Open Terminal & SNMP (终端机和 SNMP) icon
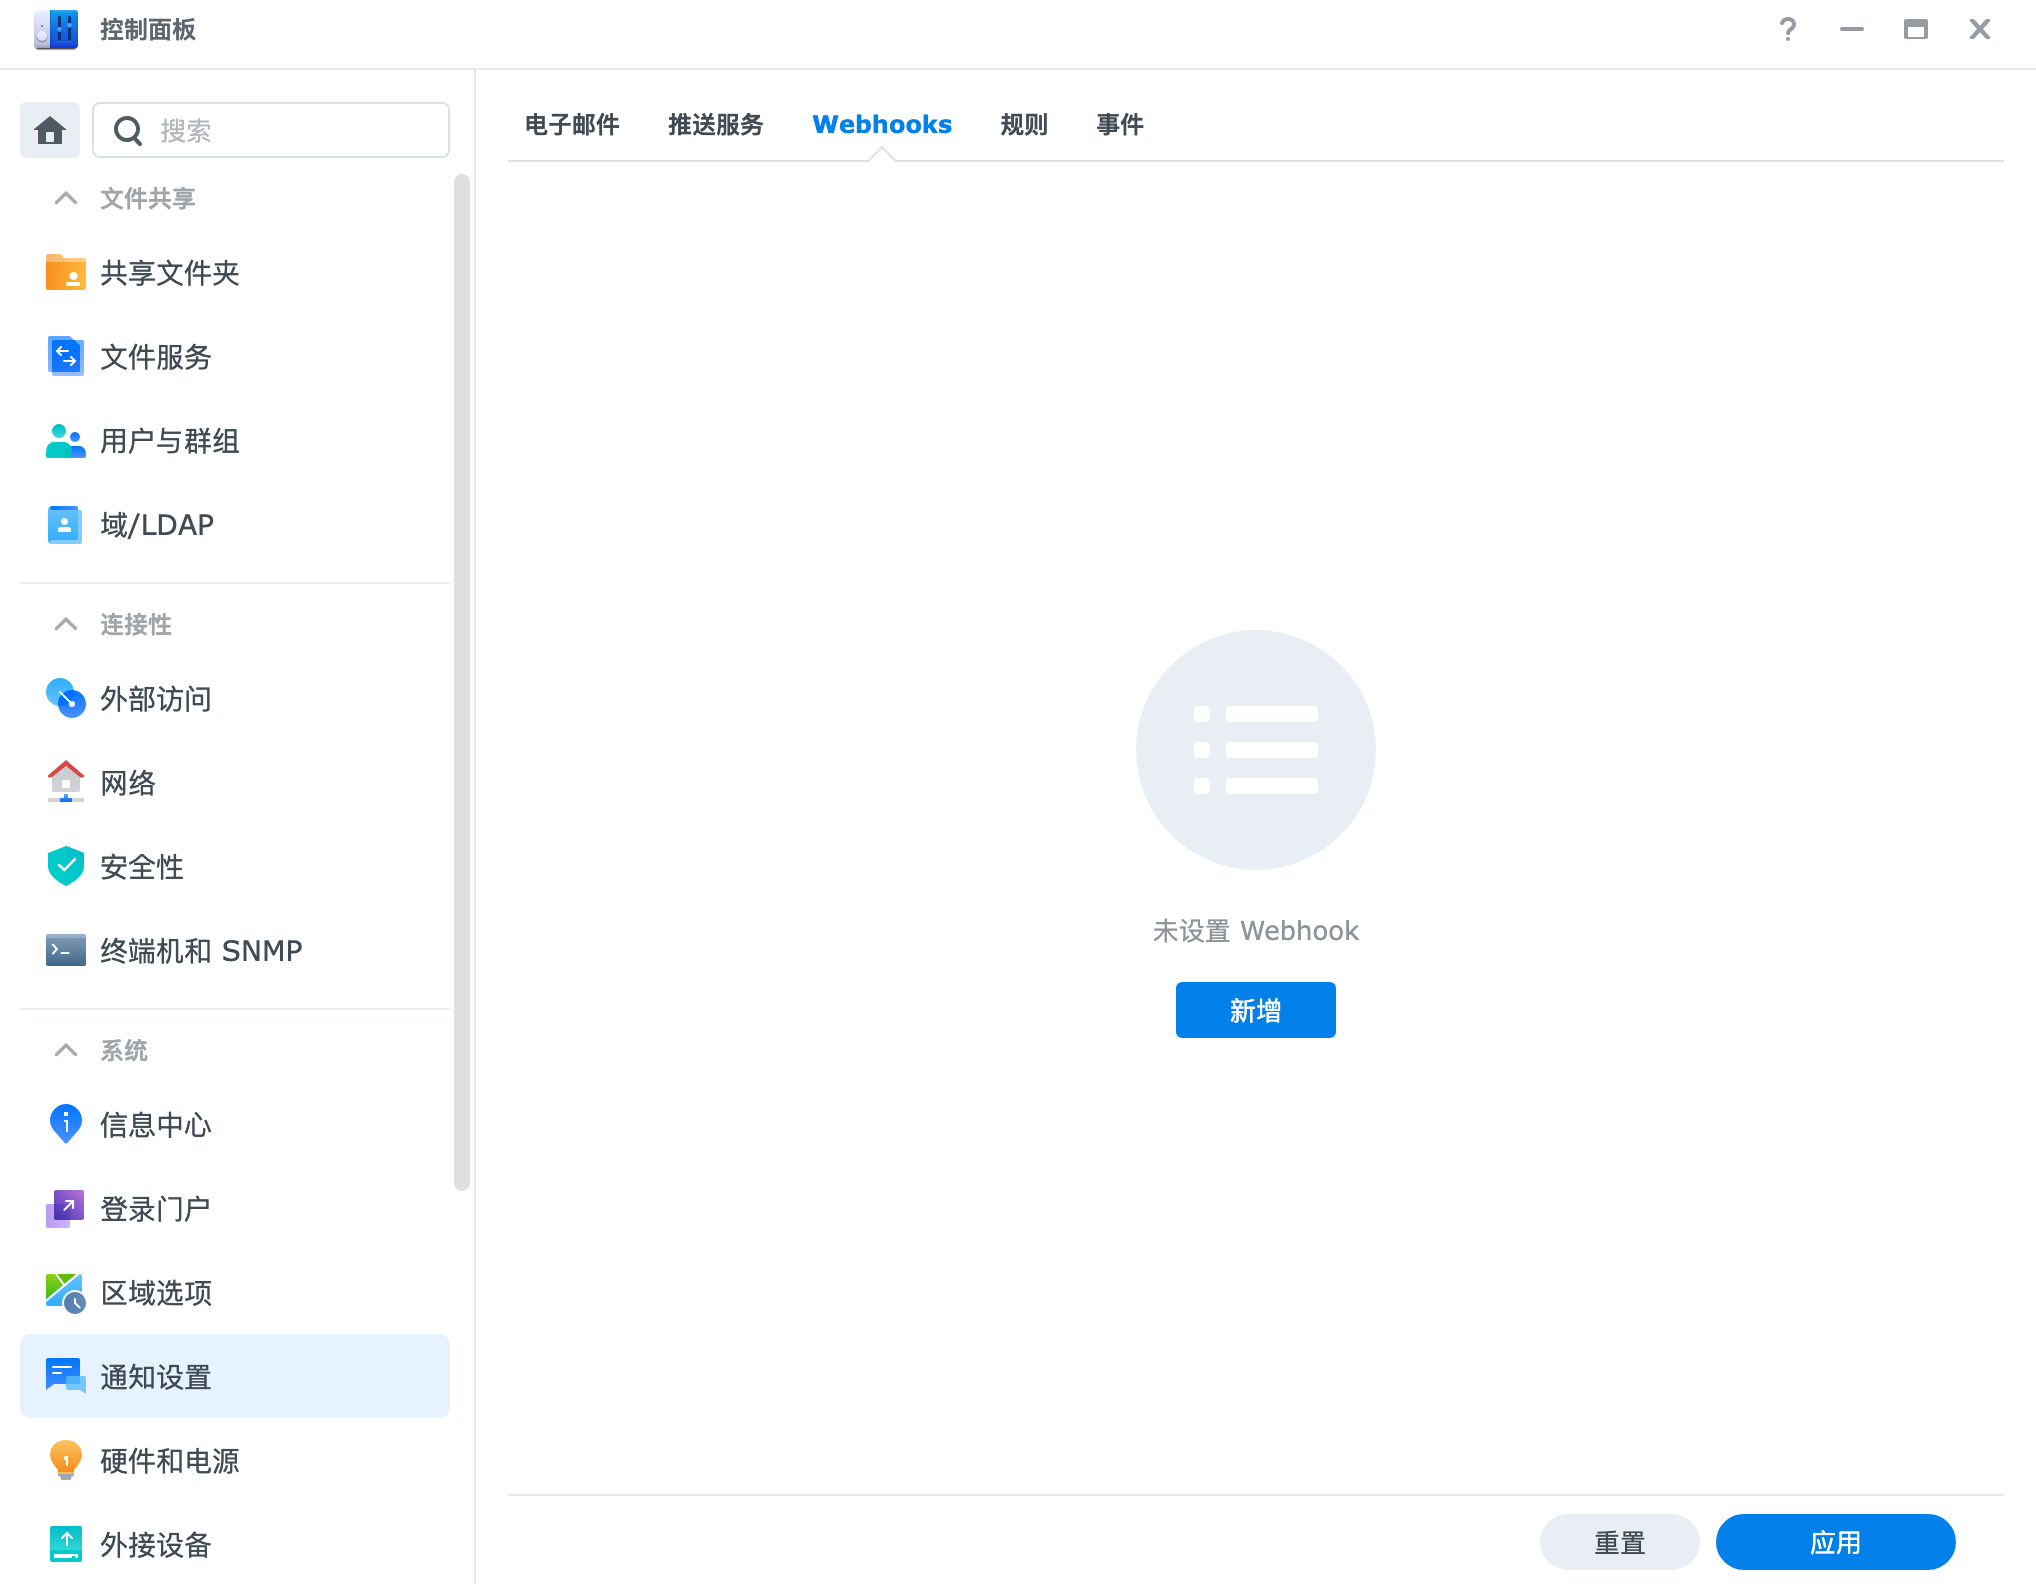Image resolution: width=2036 pixels, height=1584 pixels. tap(65, 950)
